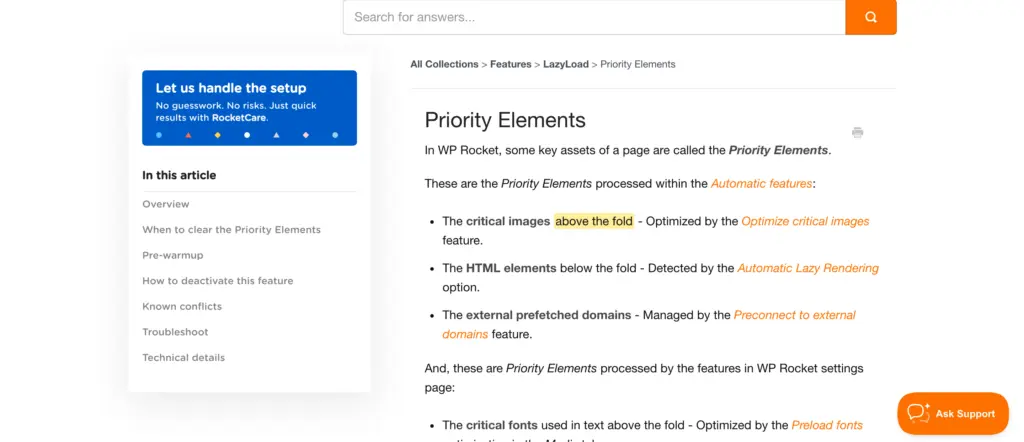This screenshot has width=1024, height=442.
Task: Focus the Search for answers field
Action: (x=594, y=18)
